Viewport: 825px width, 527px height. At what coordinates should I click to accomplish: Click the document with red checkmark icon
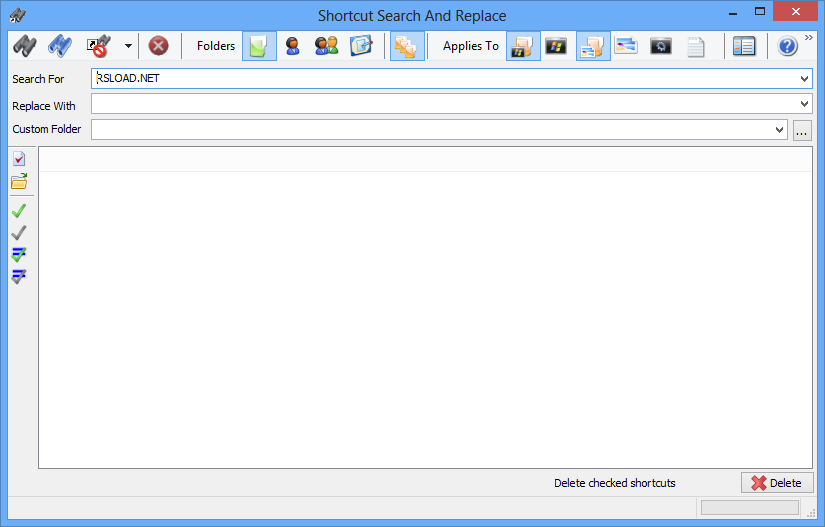coord(19,159)
